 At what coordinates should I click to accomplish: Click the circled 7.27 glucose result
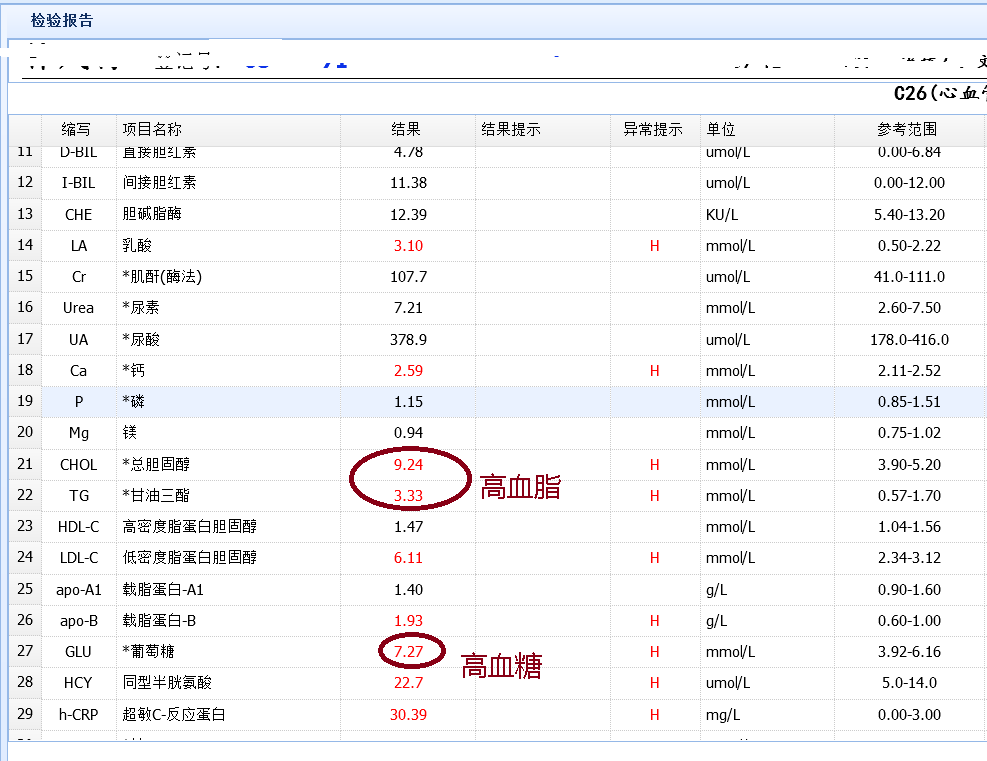(x=409, y=651)
